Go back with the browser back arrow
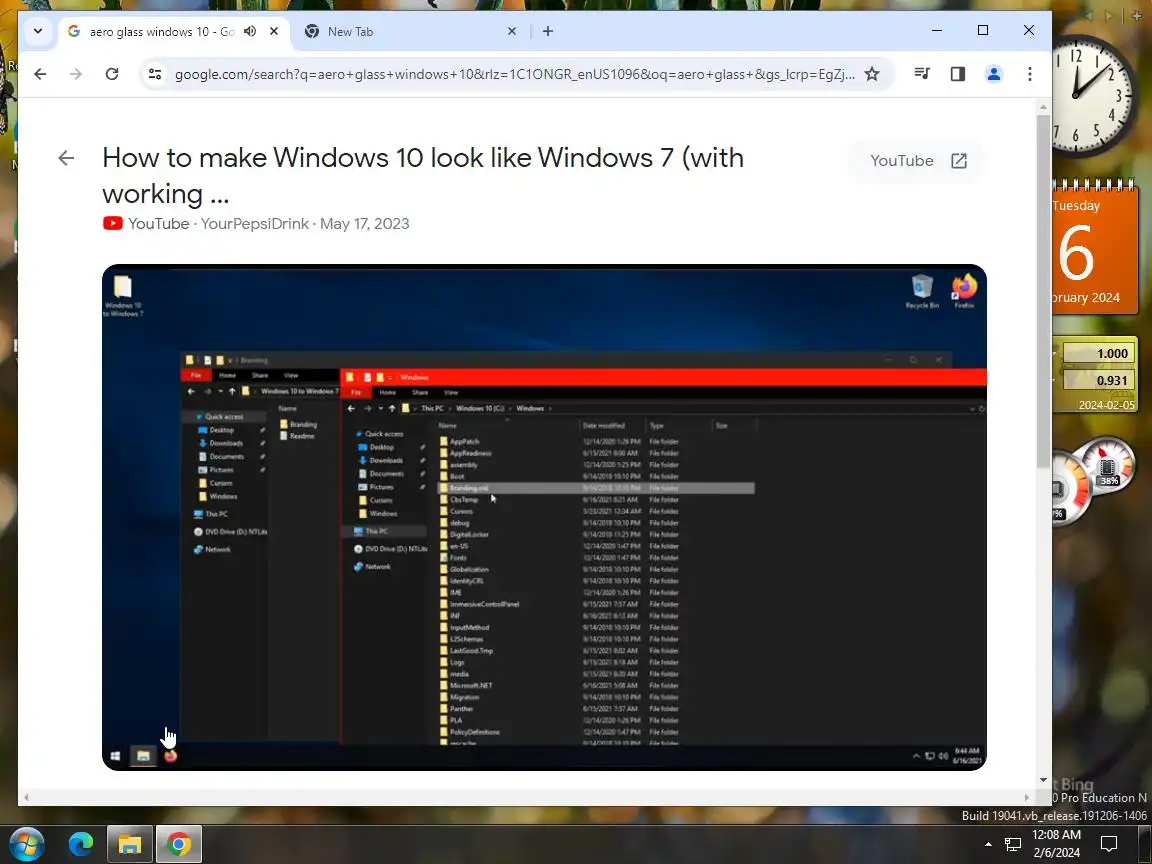The height and width of the screenshot is (864, 1152). click(x=40, y=74)
